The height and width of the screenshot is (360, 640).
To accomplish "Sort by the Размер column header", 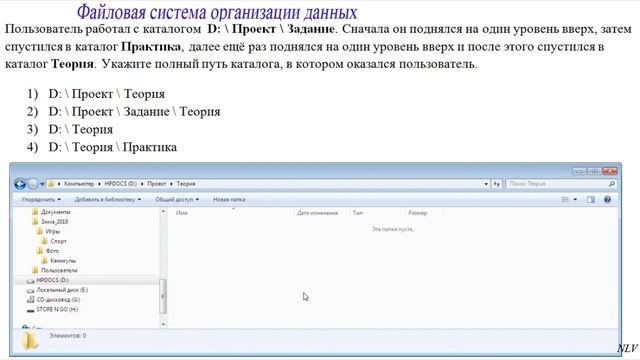I will point(418,213).
